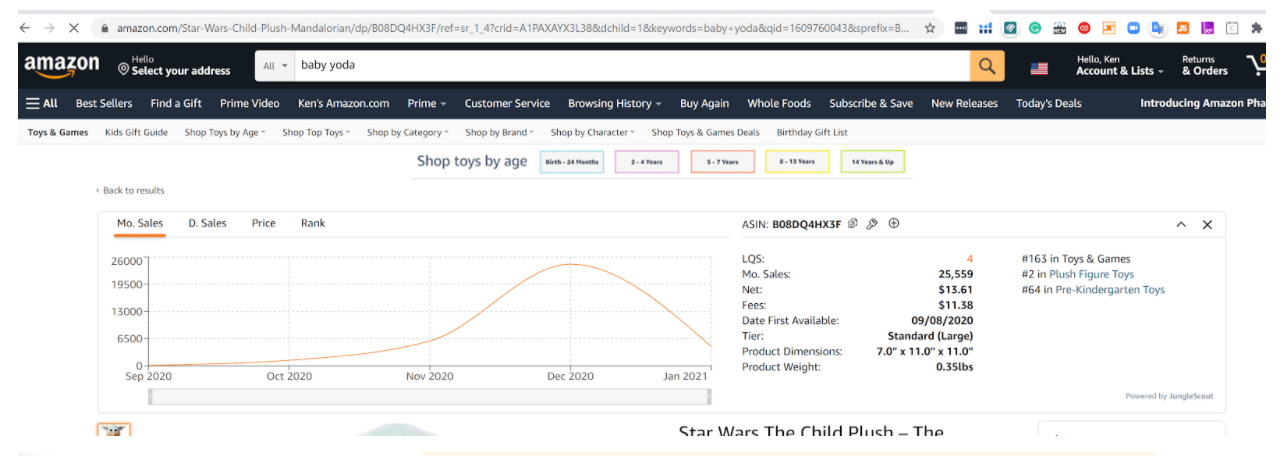This screenshot has width=1288, height=456.
Task: Open Plush Figure Toys rank link
Action: 1091,274
